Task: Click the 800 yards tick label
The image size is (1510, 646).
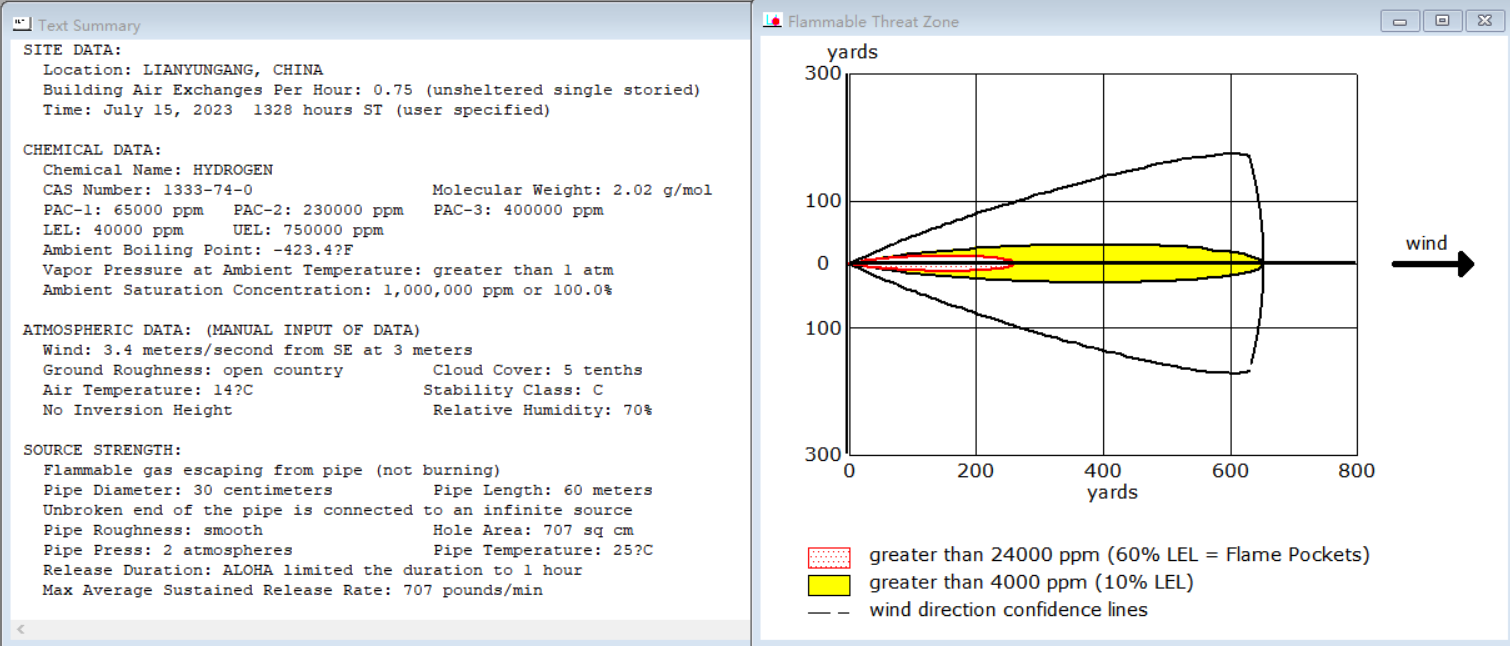Action: tap(1357, 471)
